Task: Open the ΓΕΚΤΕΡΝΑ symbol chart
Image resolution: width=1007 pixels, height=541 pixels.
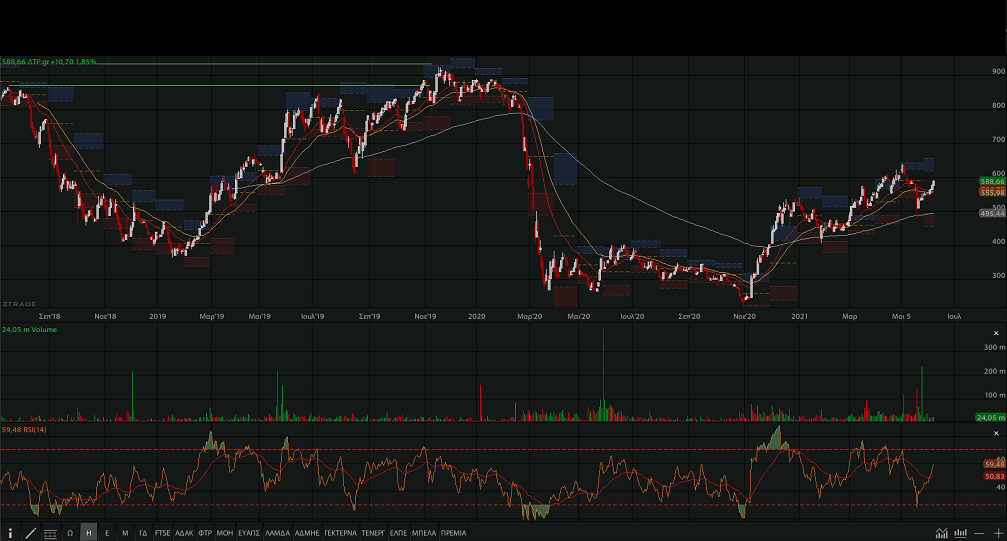Action: pos(339,533)
